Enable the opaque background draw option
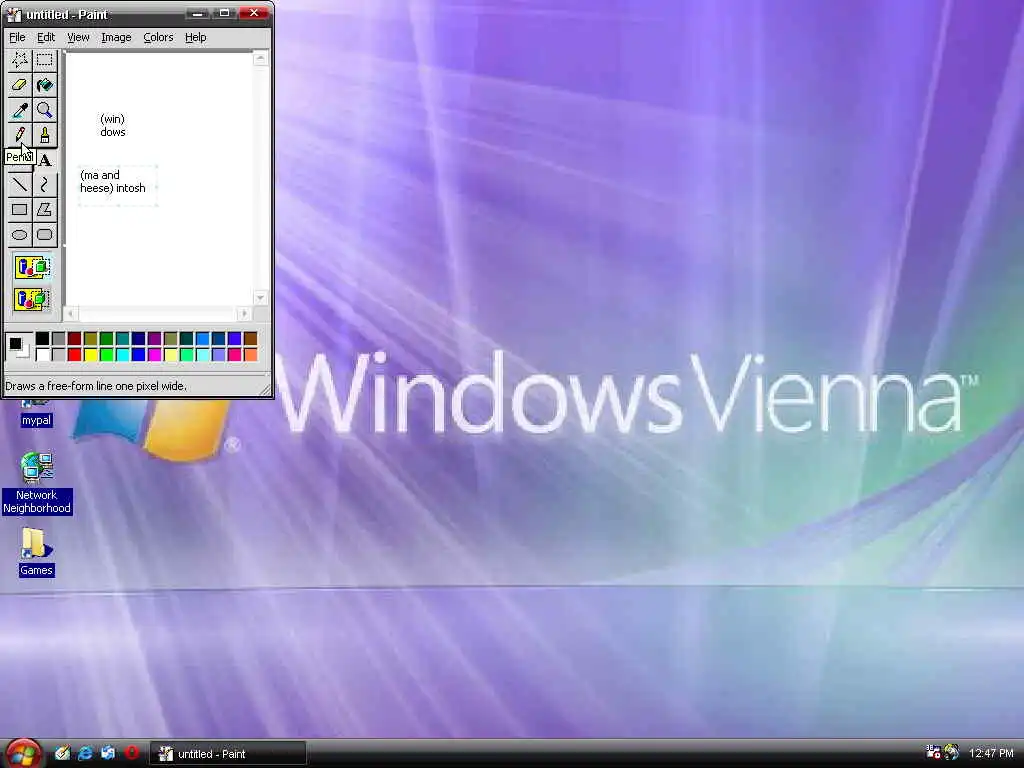The height and width of the screenshot is (768, 1024). pyautogui.click(x=33, y=267)
